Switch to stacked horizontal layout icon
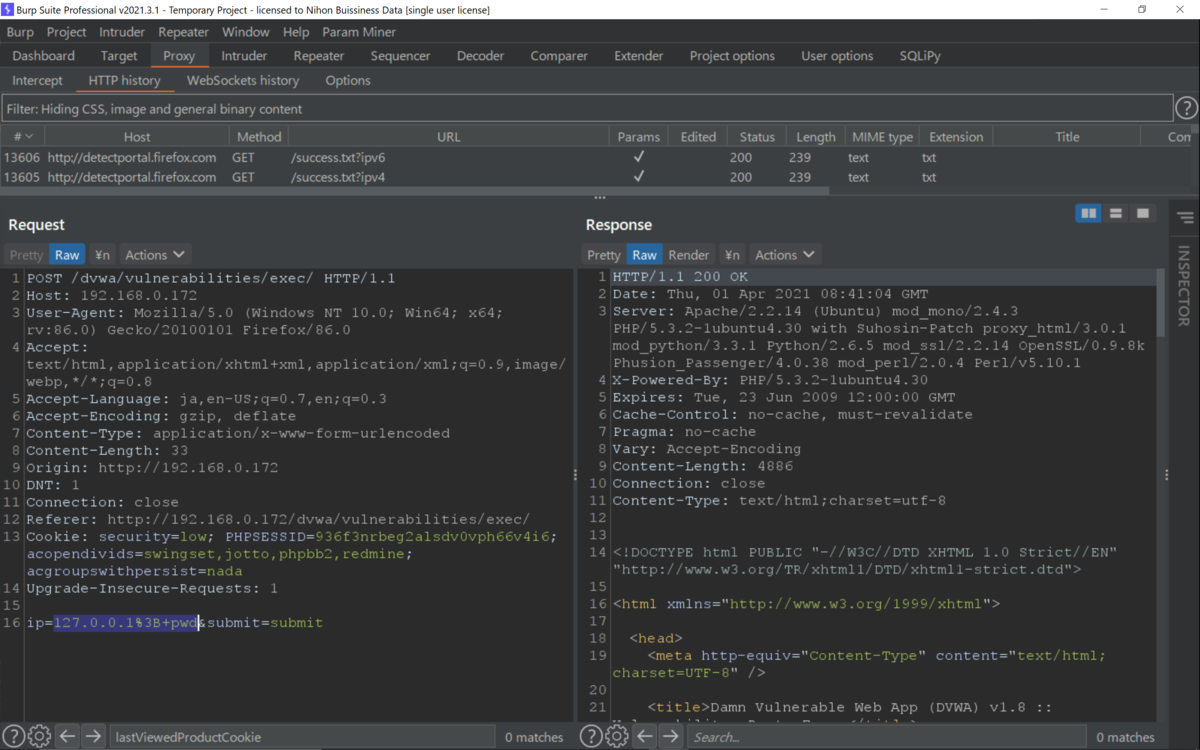 click(1116, 213)
